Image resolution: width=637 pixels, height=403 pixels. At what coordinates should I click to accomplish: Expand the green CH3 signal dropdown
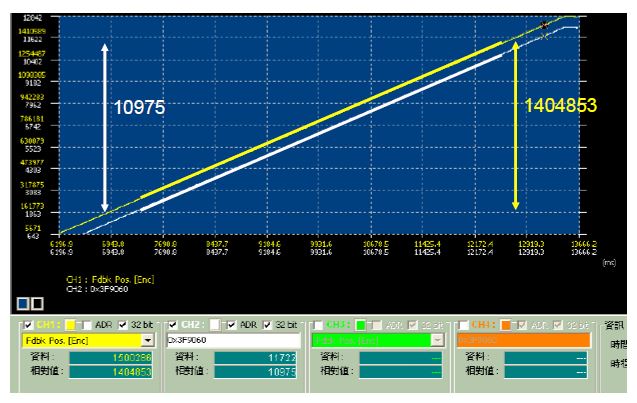(x=439, y=340)
